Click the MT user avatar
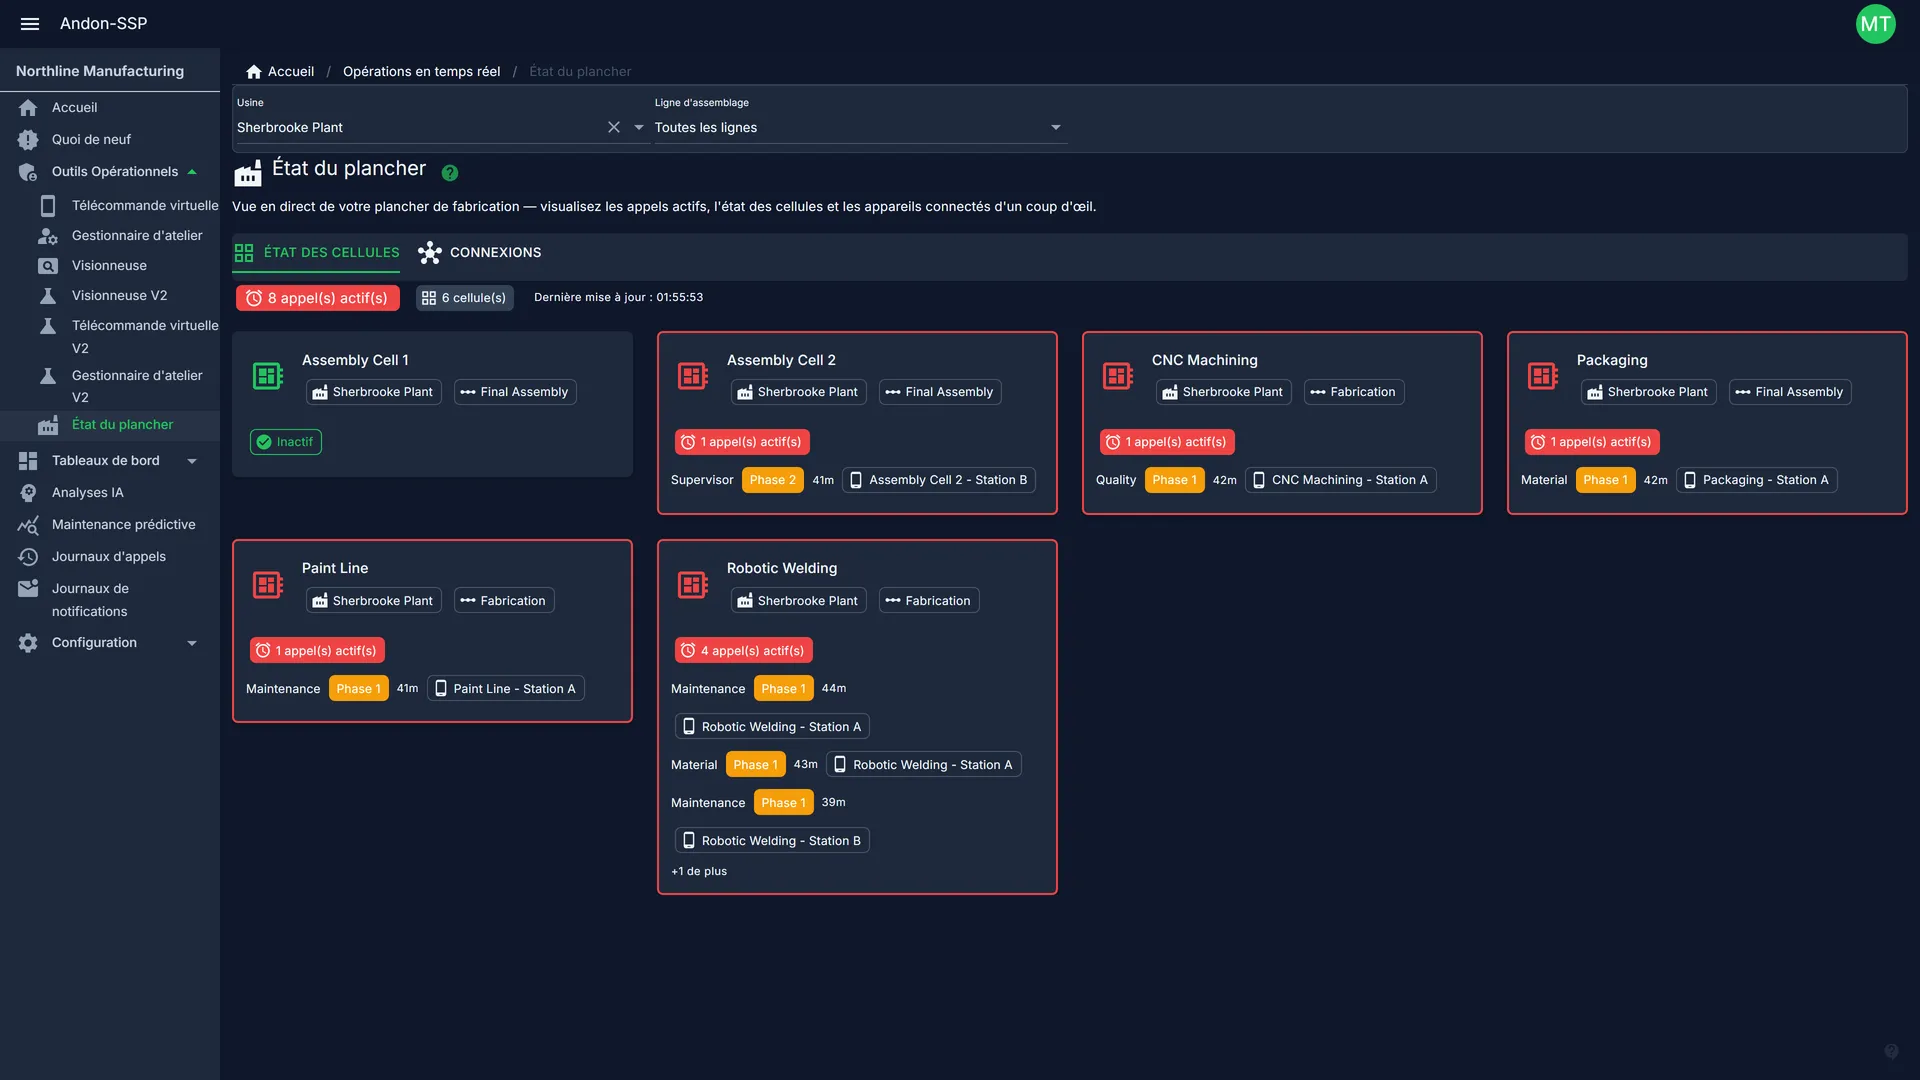Viewport: 1920px width, 1080px height. 1875,24
